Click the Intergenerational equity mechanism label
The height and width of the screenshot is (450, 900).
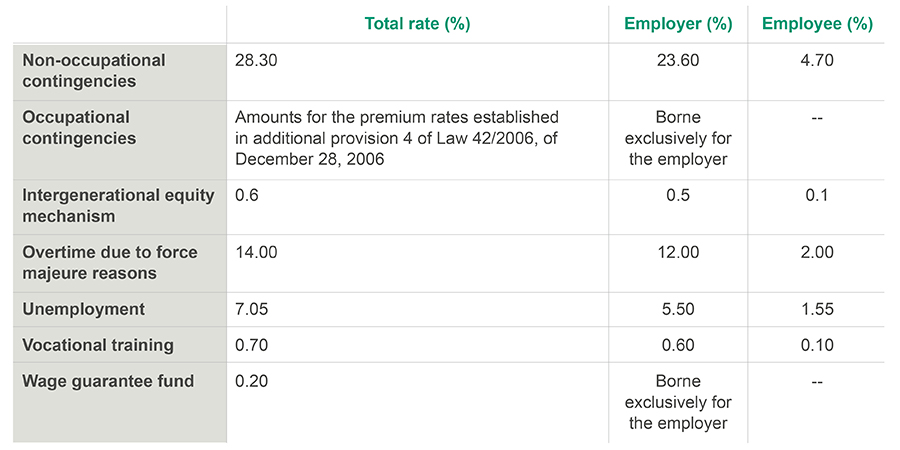pos(118,205)
